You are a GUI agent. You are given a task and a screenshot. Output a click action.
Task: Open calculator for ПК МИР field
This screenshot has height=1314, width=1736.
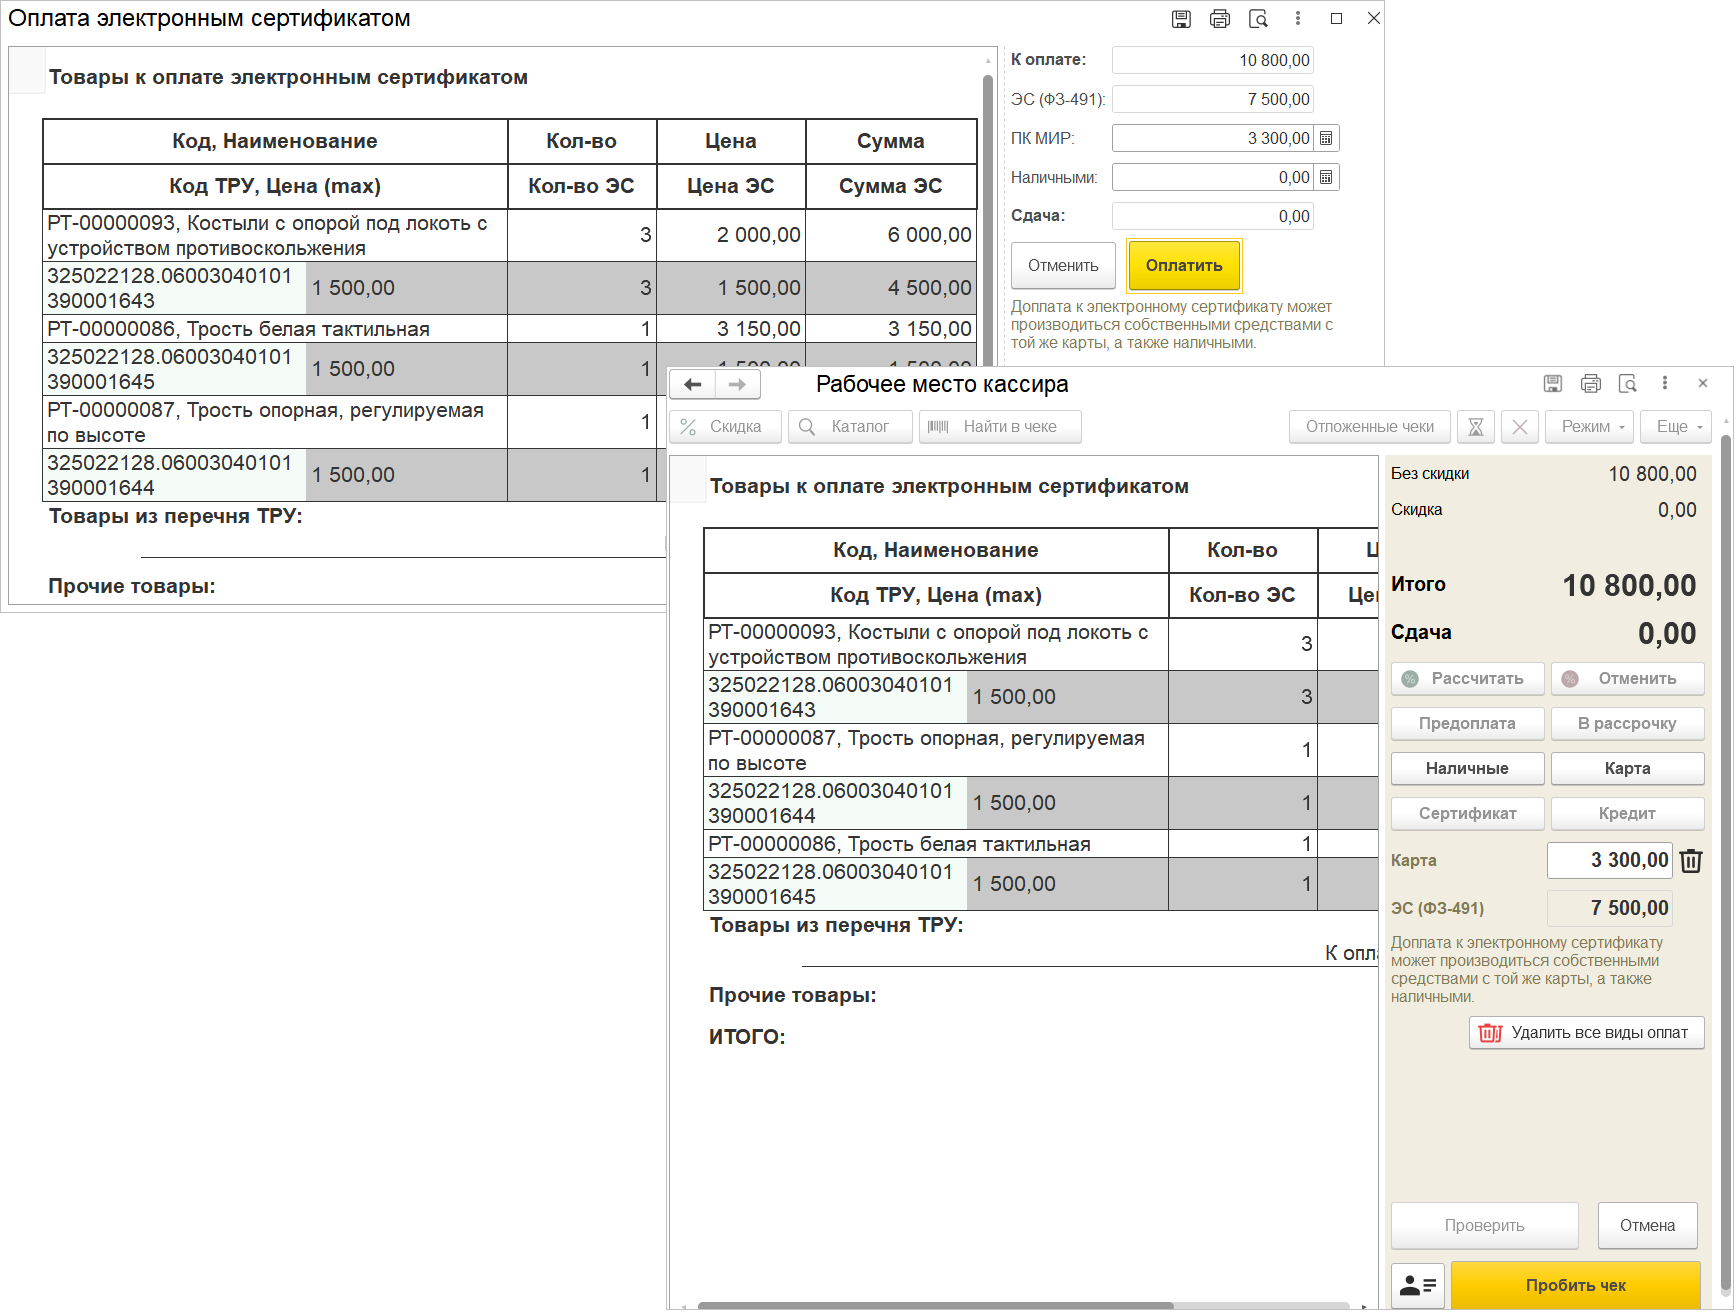click(x=1326, y=138)
